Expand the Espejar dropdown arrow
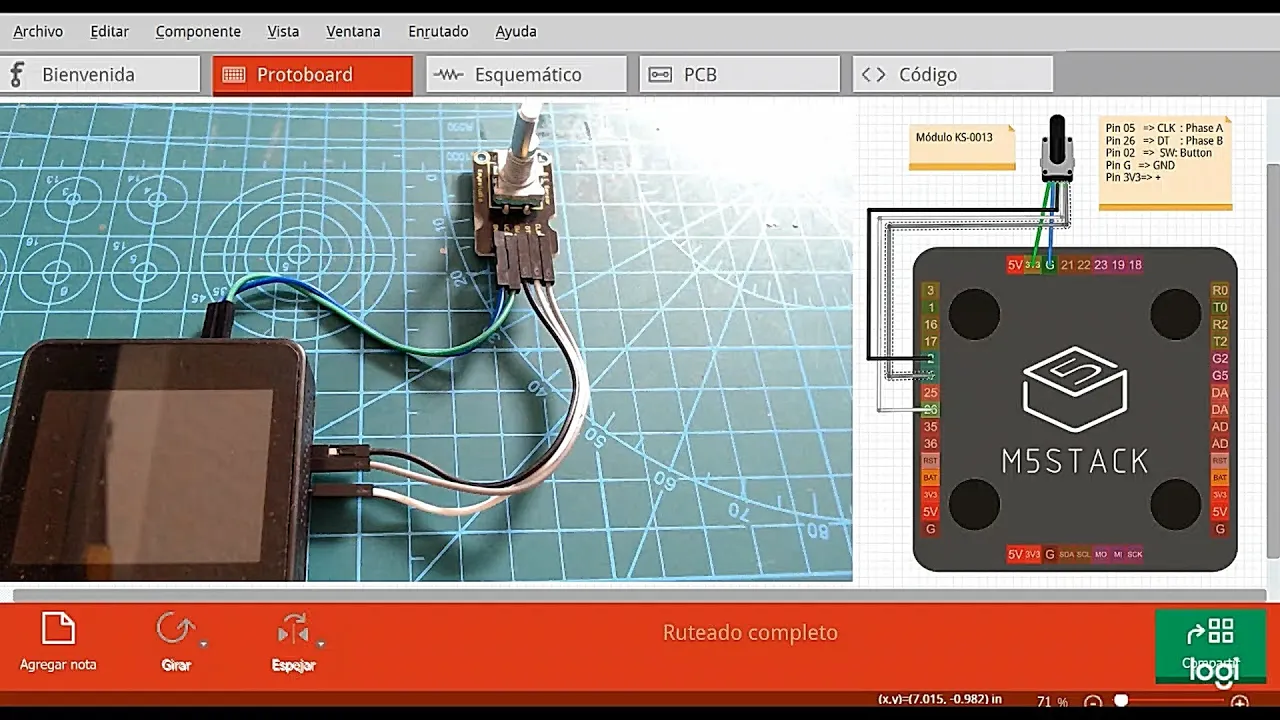The image size is (1280, 720). 320,644
